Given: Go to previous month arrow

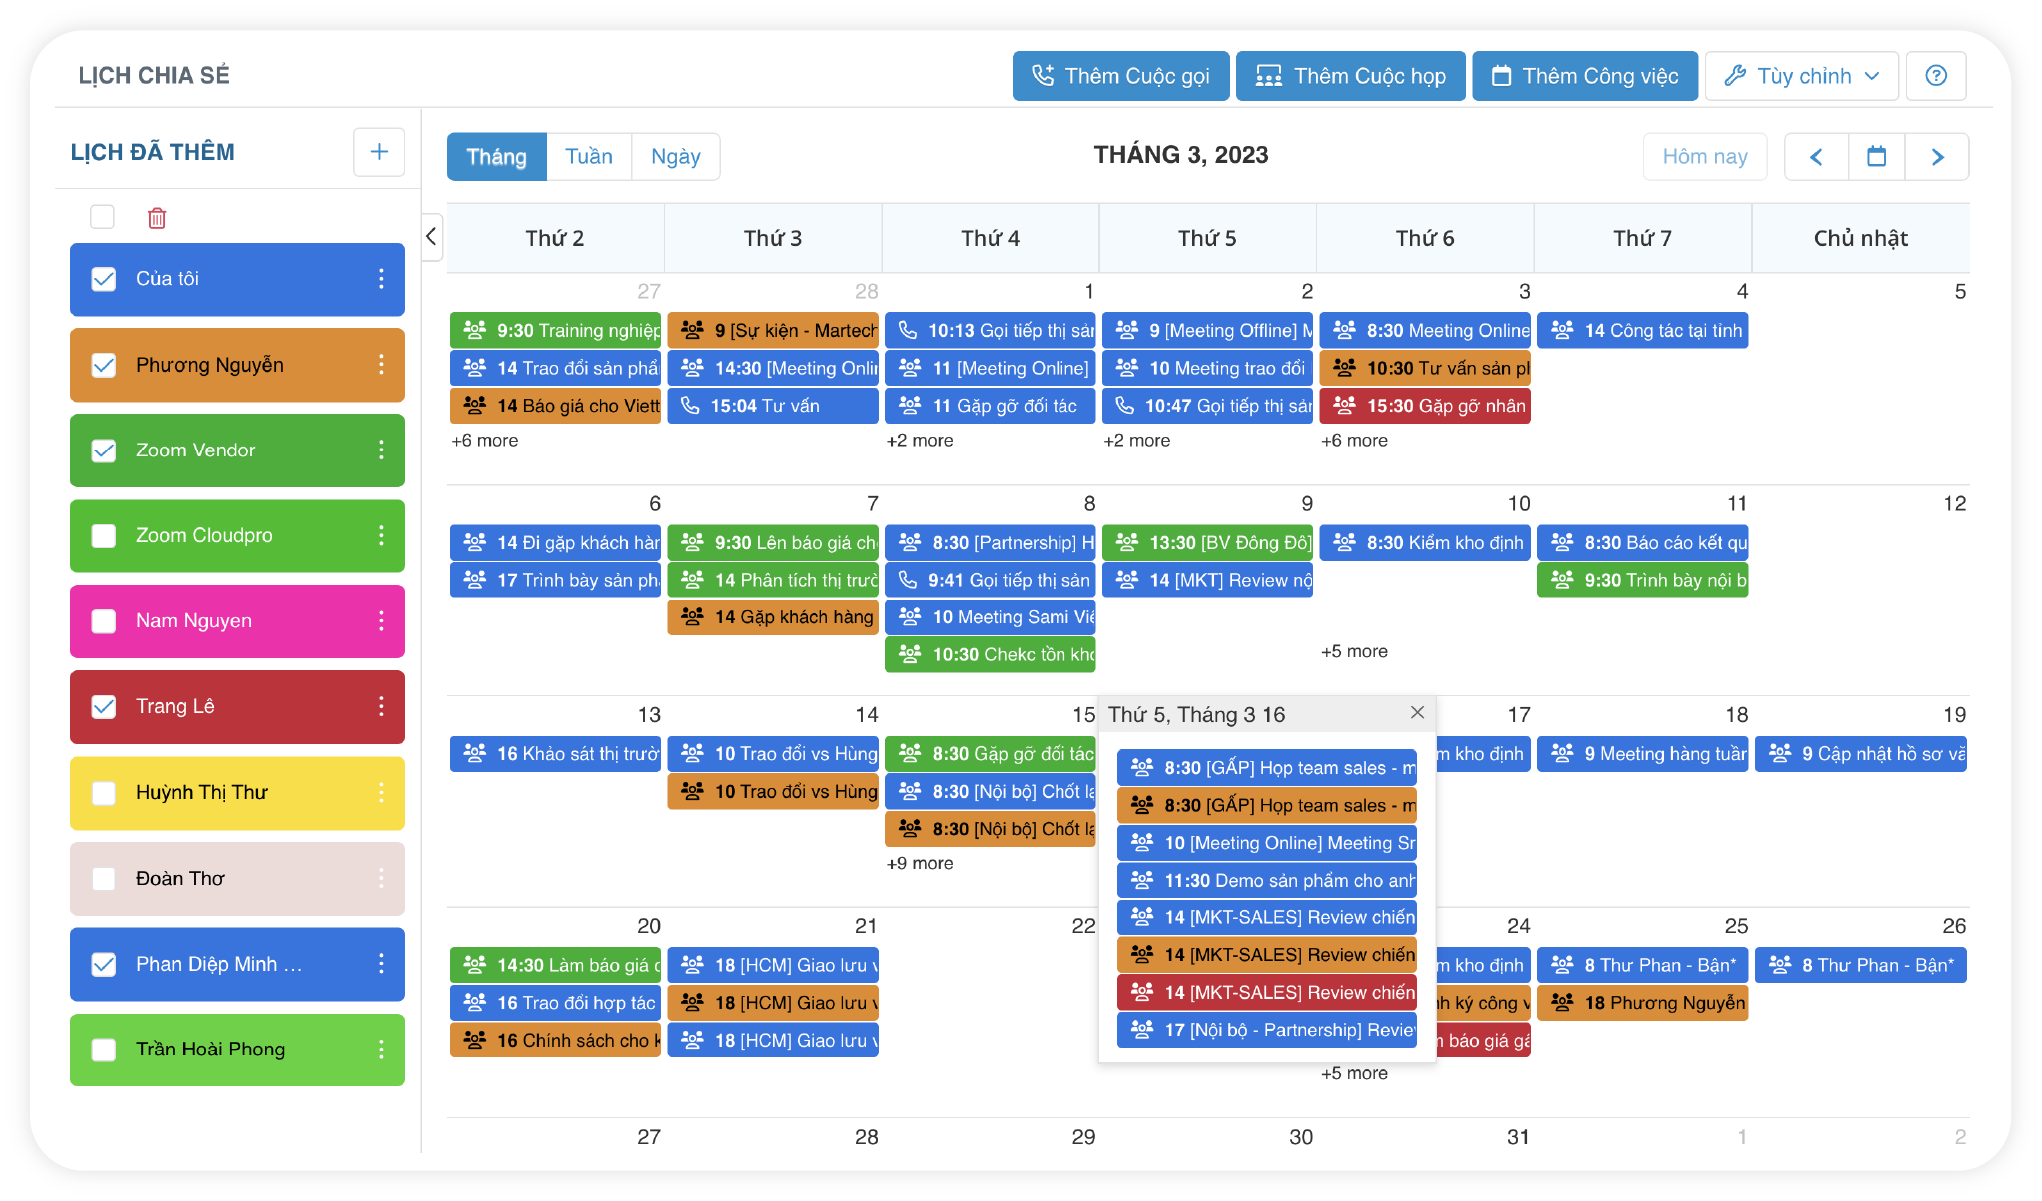Looking at the screenshot, I should point(1816,157).
